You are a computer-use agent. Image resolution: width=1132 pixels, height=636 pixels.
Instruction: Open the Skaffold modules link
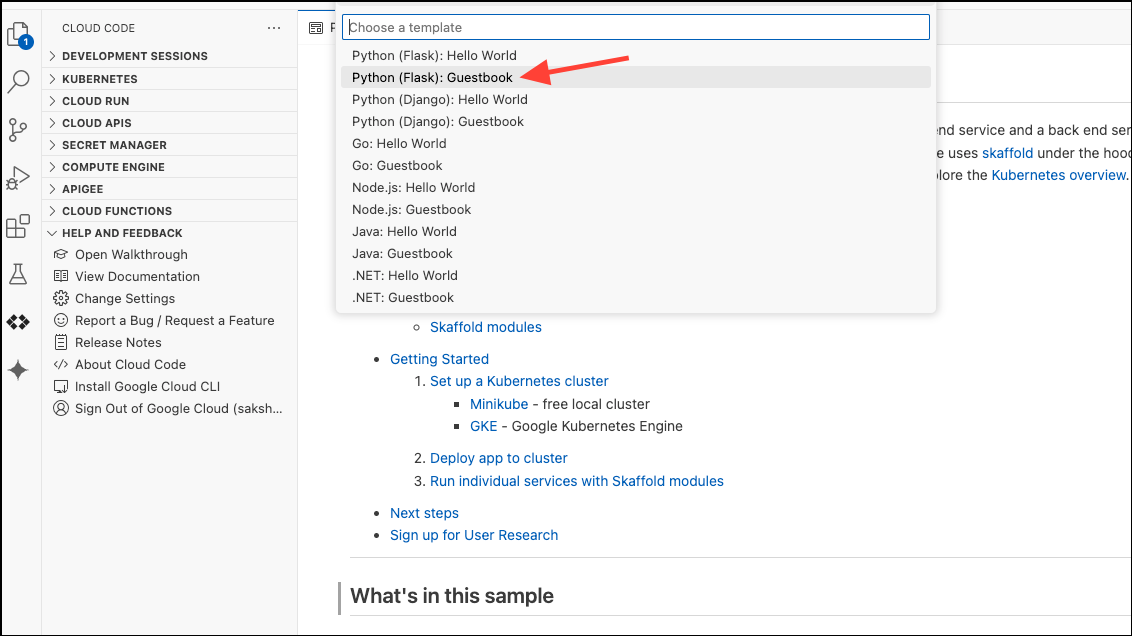485,327
